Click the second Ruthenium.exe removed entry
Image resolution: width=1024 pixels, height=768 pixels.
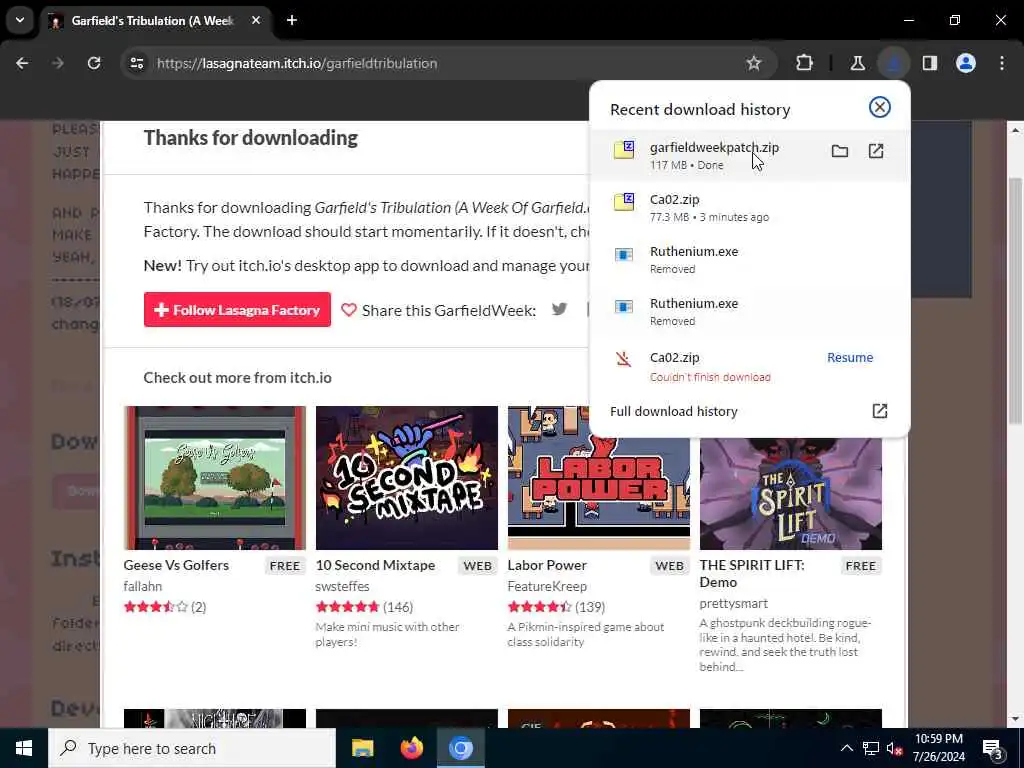[x=749, y=312]
